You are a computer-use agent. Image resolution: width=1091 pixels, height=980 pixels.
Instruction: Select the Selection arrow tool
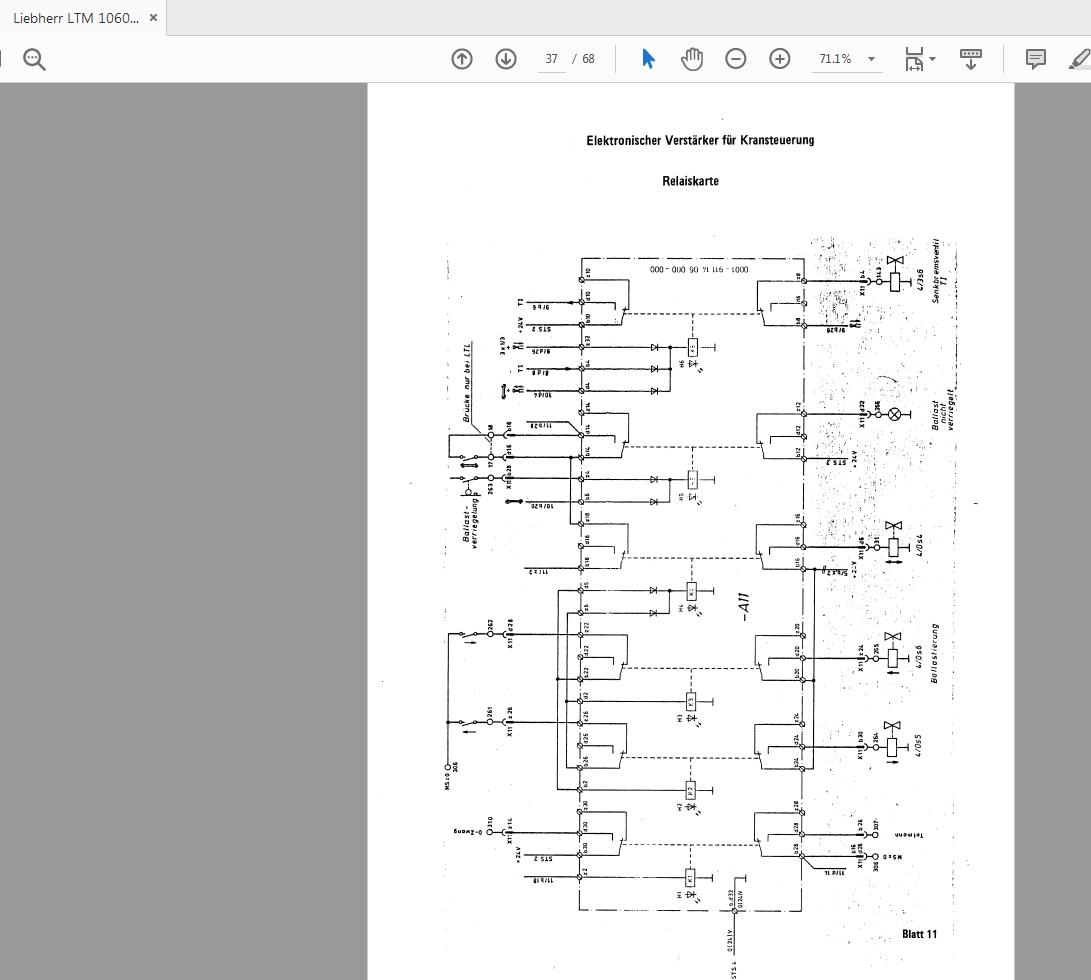(x=648, y=59)
